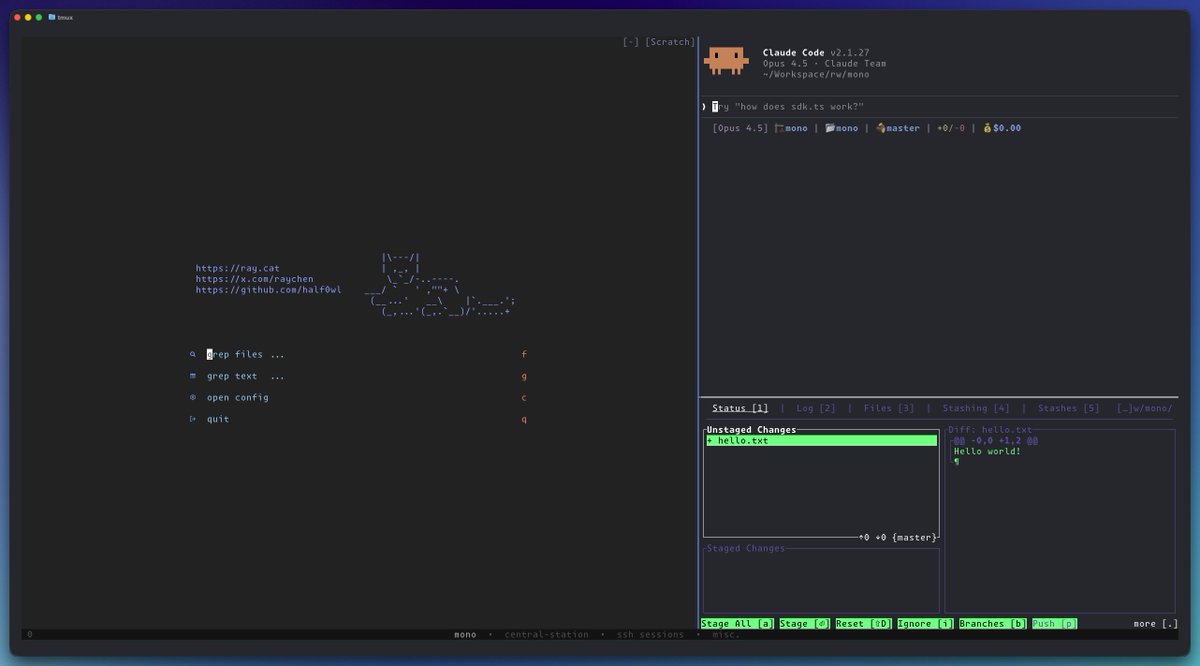Switch to the central-station tmux window
Image resolution: width=1200 pixels, height=666 pixels.
tap(546, 635)
